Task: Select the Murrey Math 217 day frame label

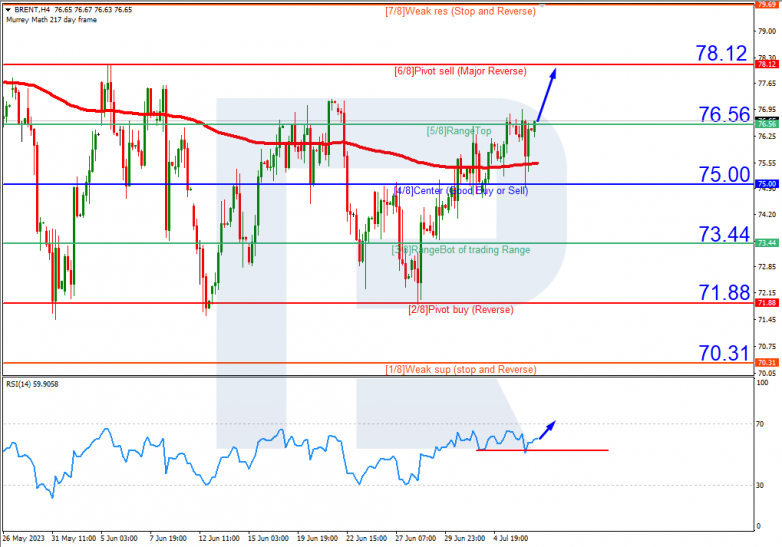Action: pos(51,20)
